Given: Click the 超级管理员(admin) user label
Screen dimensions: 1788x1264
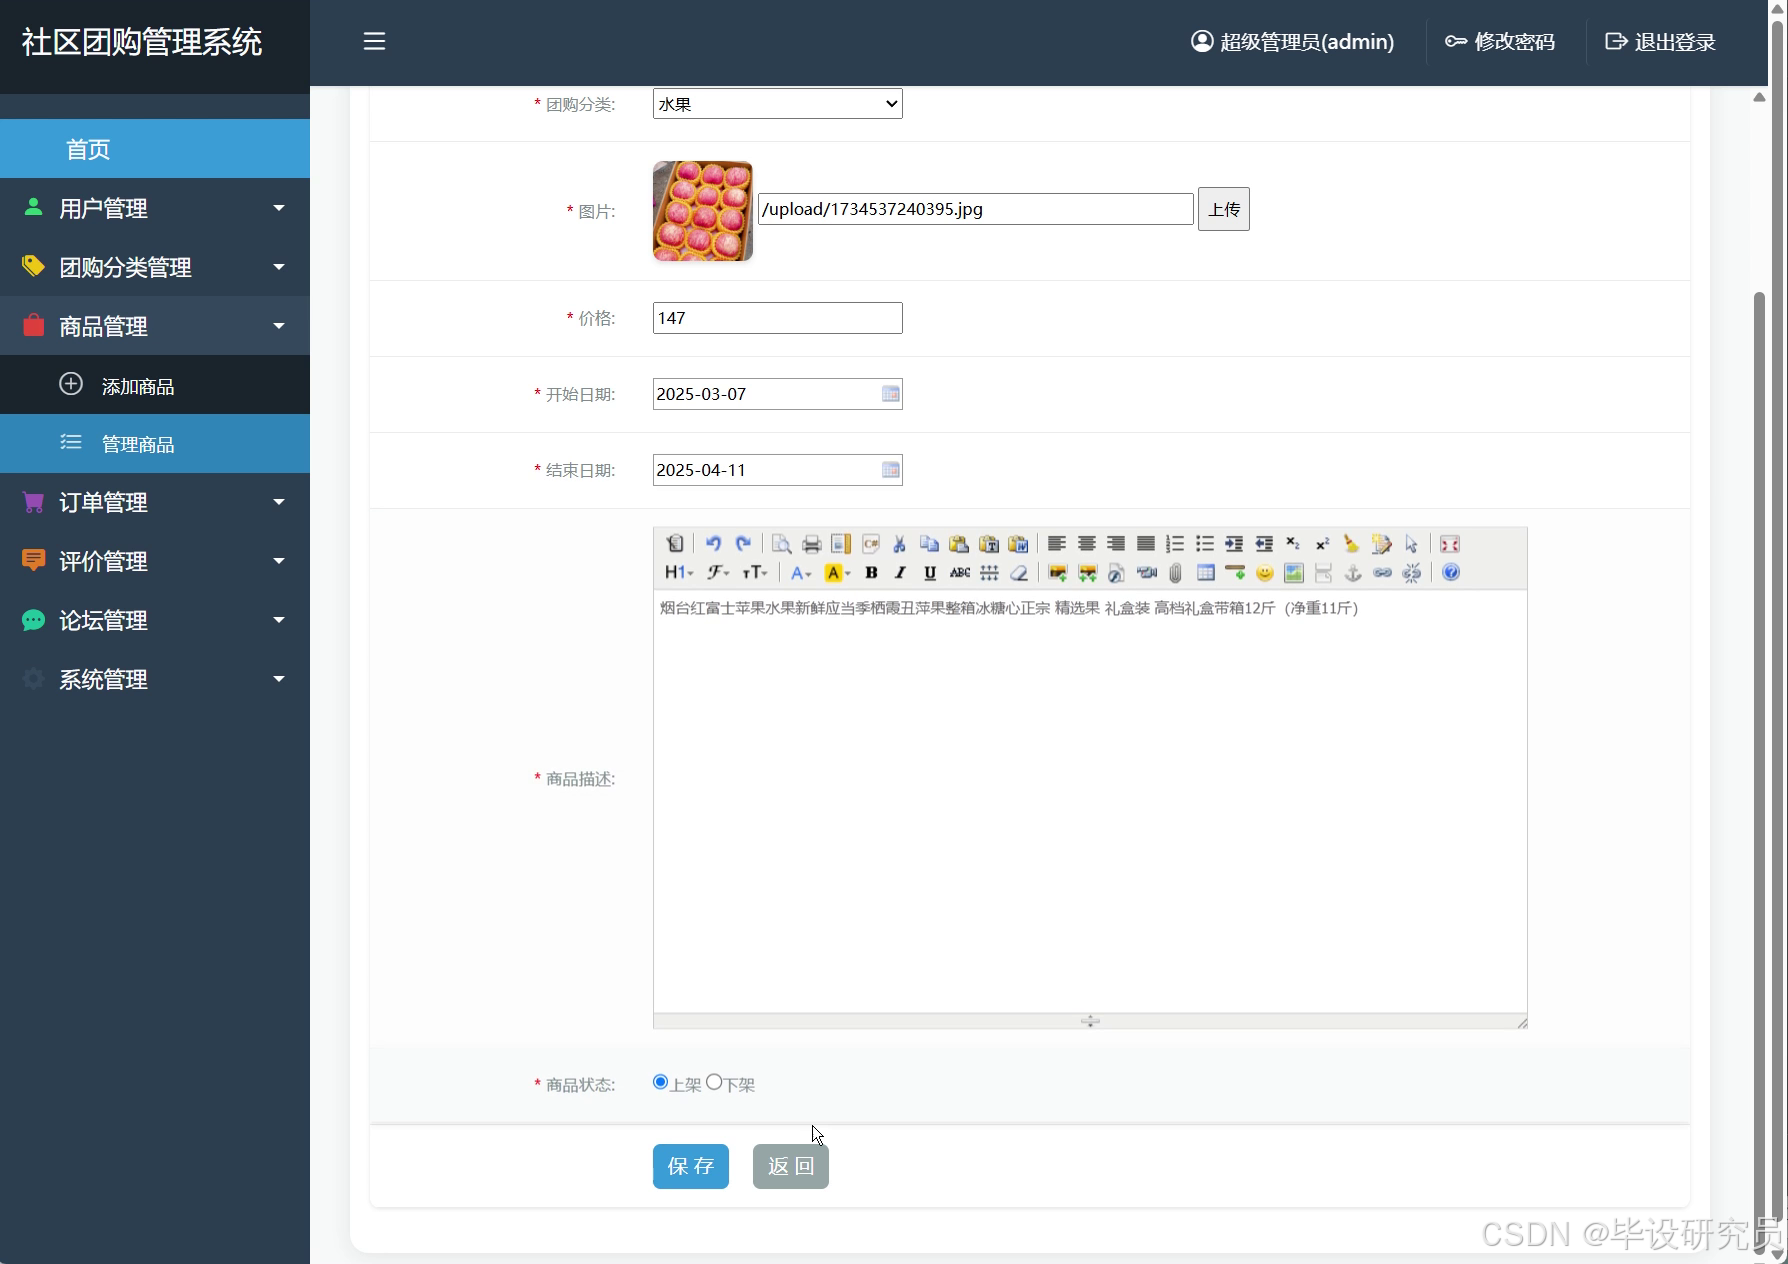Looking at the screenshot, I should click(x=1292, y=42).
